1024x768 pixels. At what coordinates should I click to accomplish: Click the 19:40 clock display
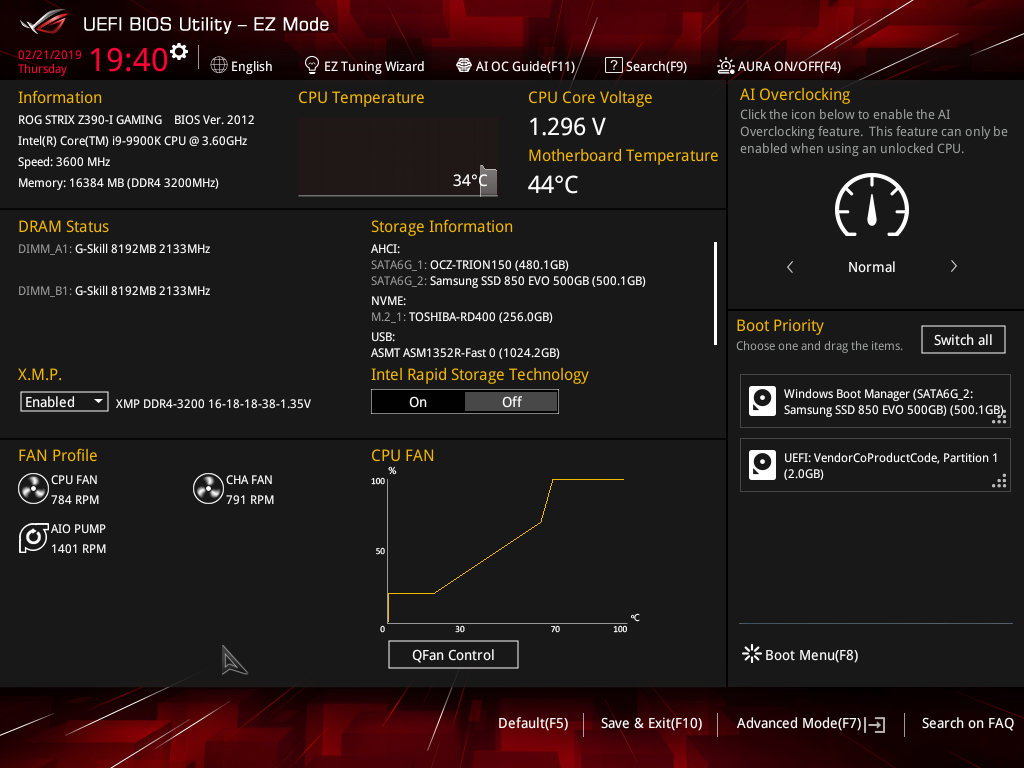coord(129,59)
